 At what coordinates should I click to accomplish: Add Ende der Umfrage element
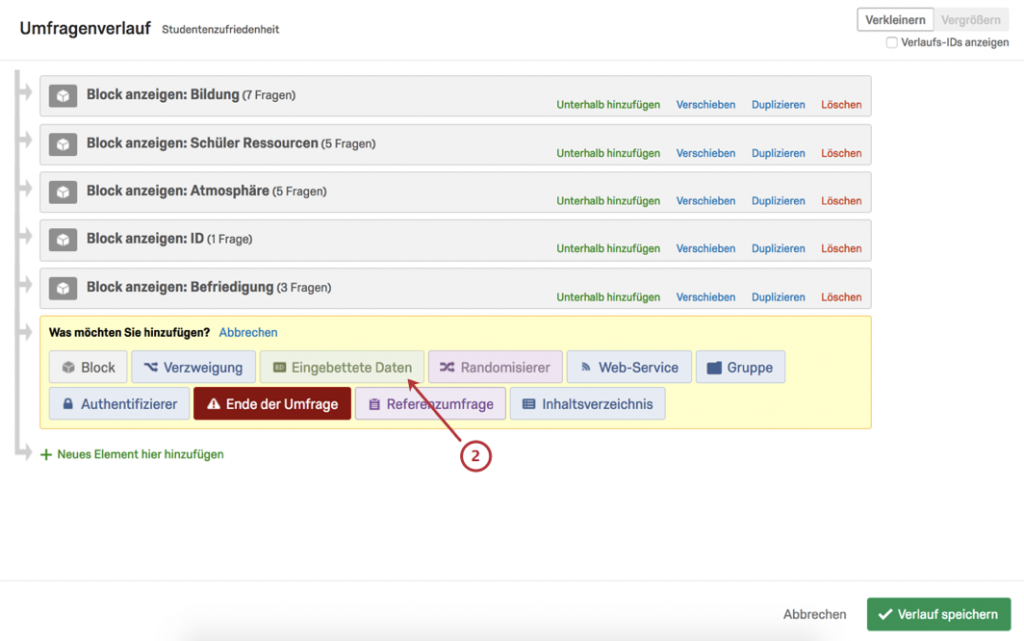[x=272, y=404]
